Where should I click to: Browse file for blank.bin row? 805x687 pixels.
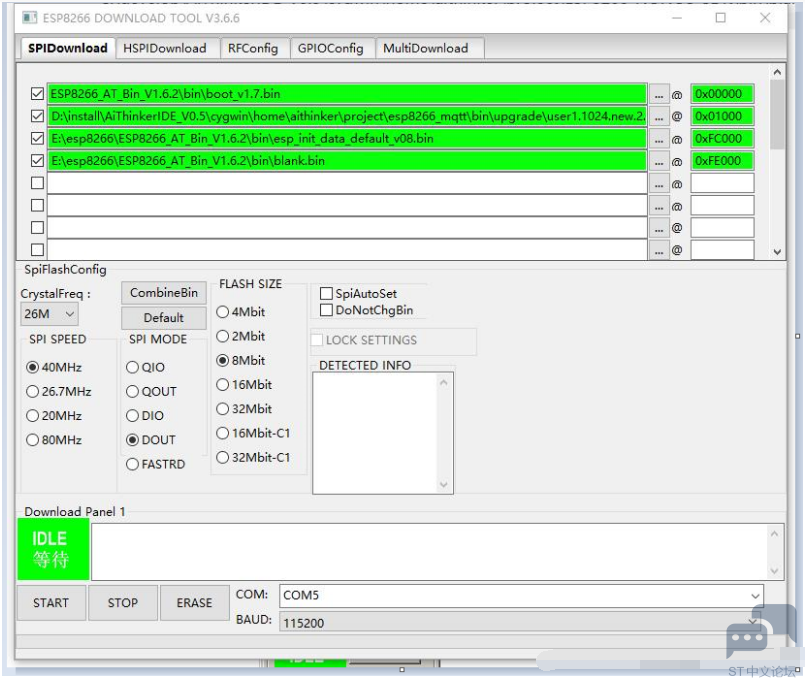[x=659, y=161]
